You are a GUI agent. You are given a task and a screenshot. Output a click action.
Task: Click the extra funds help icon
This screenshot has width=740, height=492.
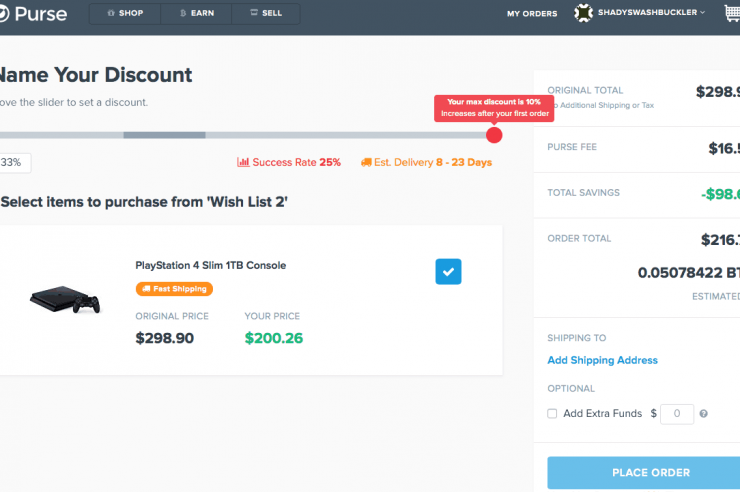(x=703, y=414)
